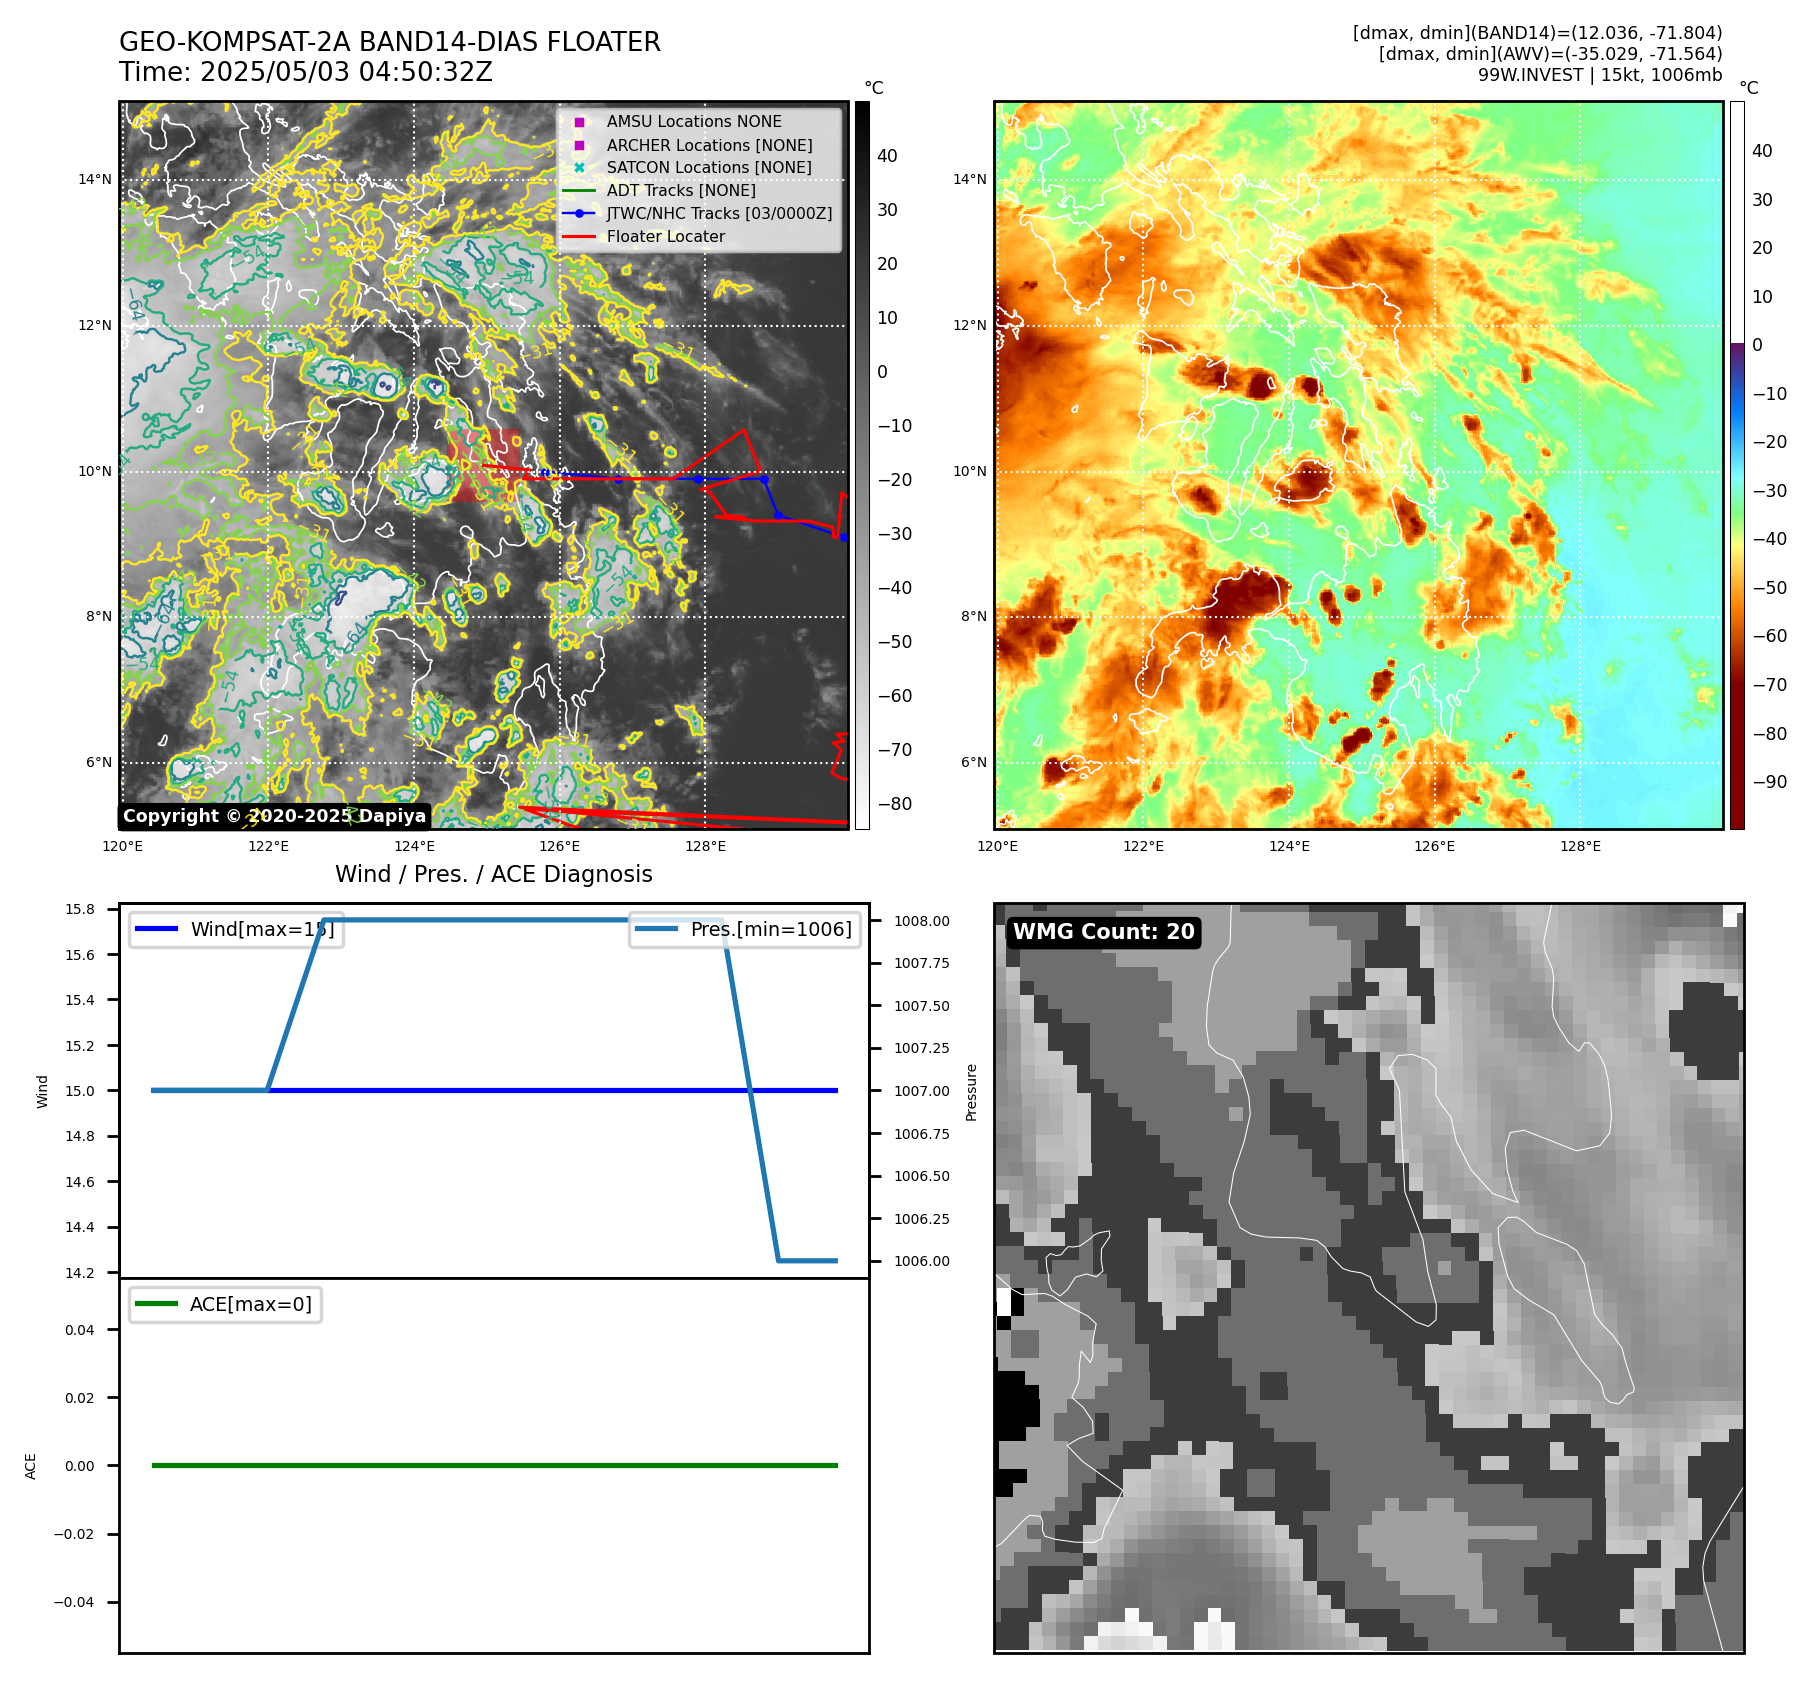Click the WMG Count: 20 label
The image size is (1813, 1690).
pyautogui.click(x=1104, y=932)
